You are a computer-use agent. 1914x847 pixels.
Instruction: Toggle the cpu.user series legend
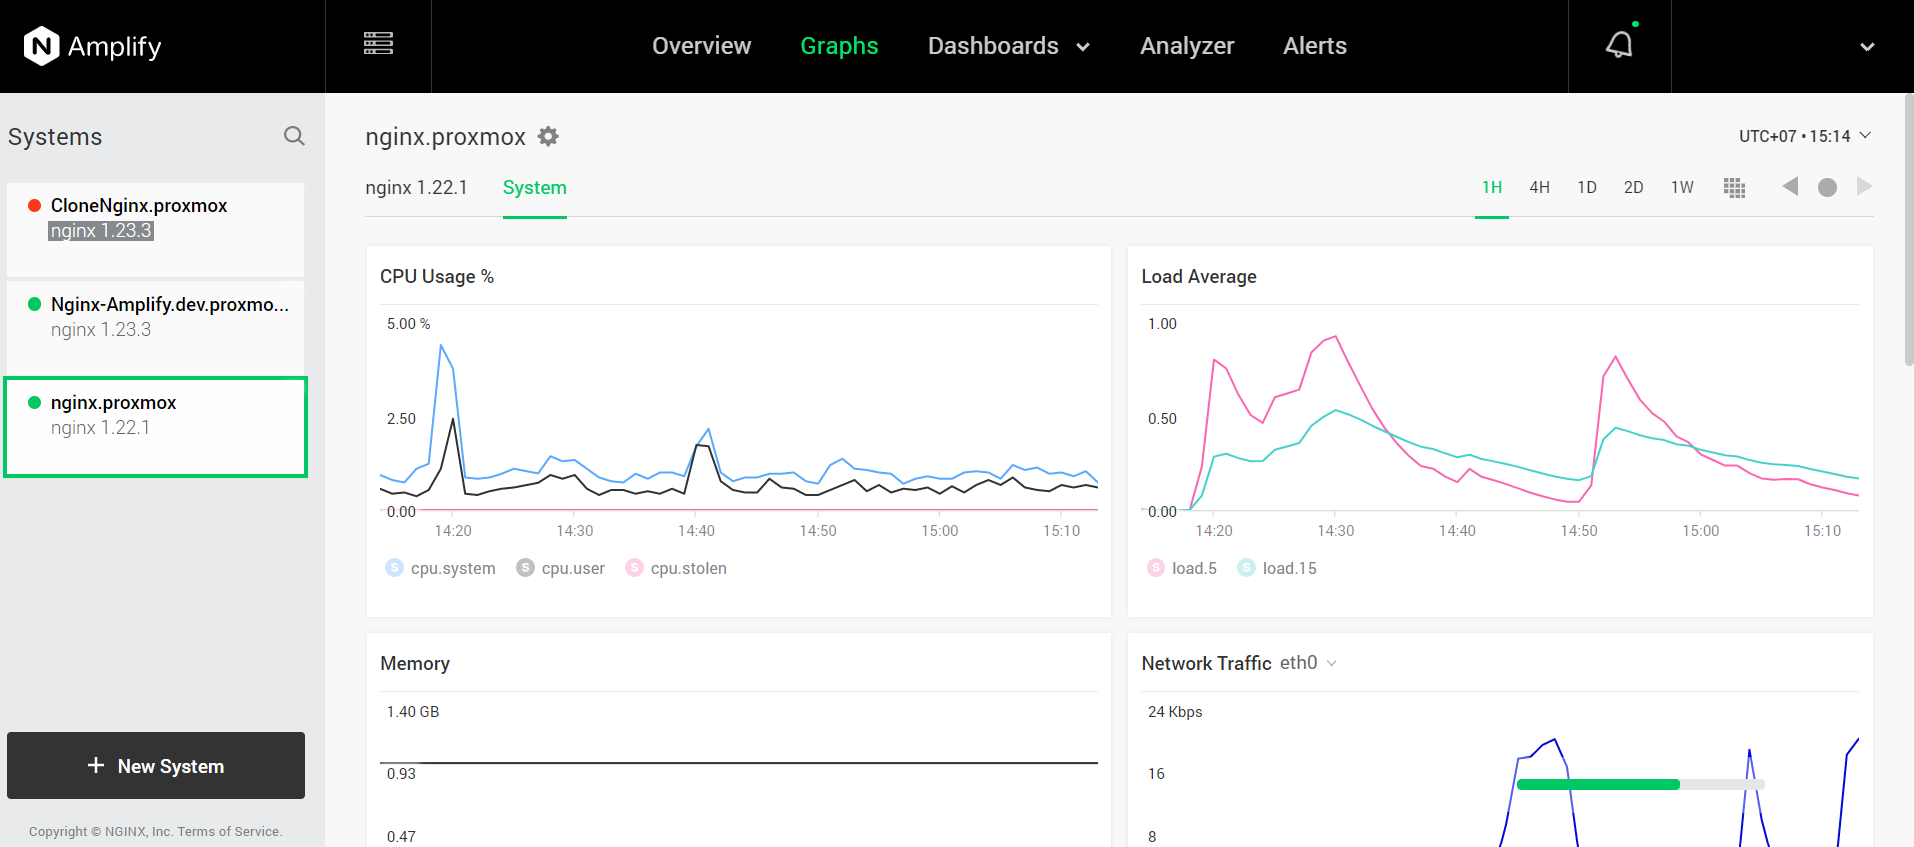561,568
